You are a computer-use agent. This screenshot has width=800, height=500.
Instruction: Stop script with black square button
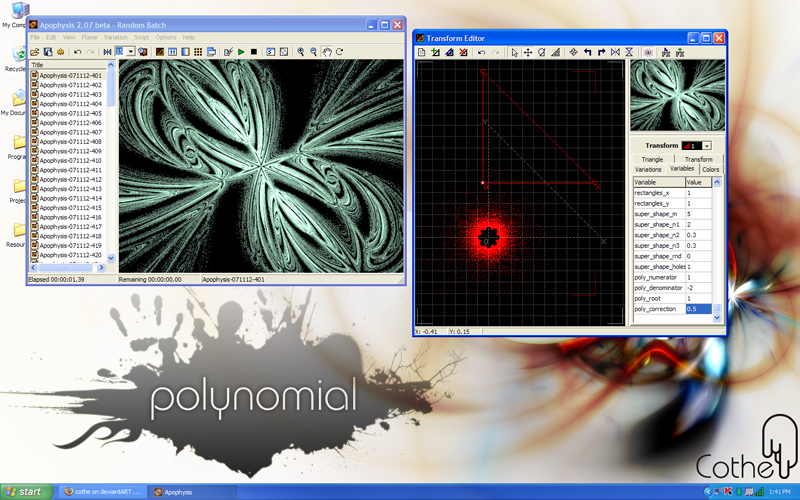click(x=254, y=52)
